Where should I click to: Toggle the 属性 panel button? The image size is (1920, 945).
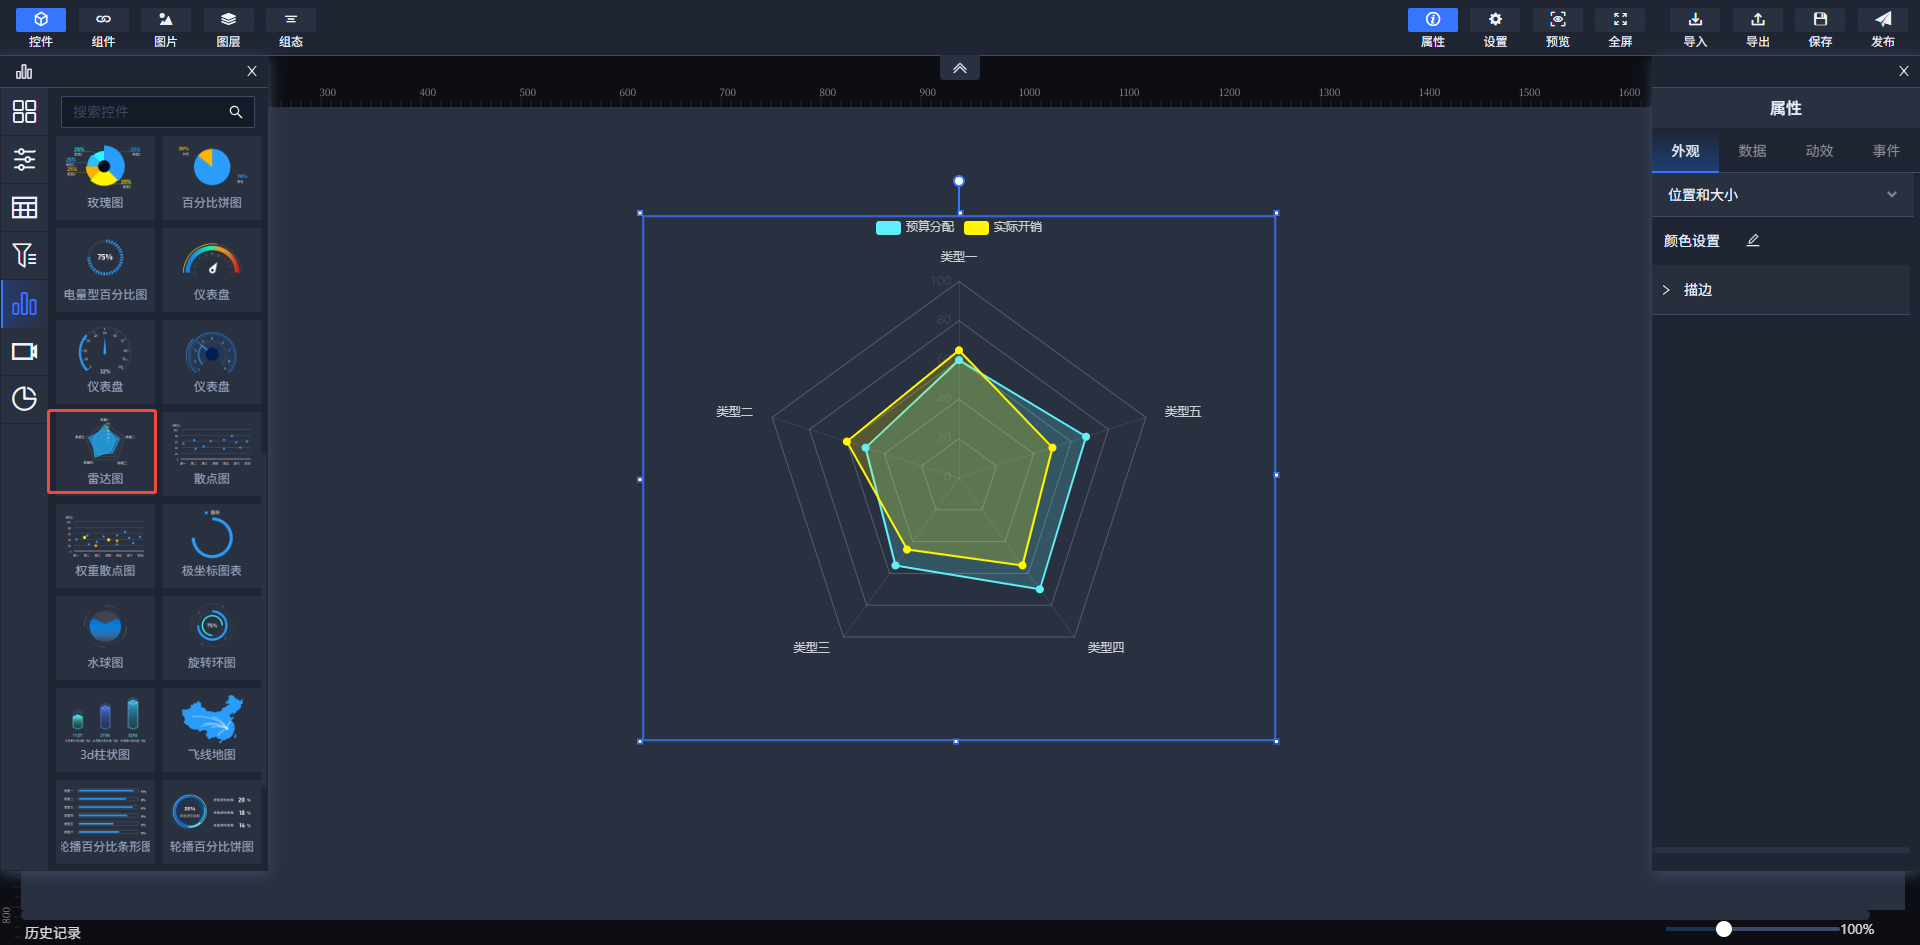pyautogui.click(x=1432, y=20)
